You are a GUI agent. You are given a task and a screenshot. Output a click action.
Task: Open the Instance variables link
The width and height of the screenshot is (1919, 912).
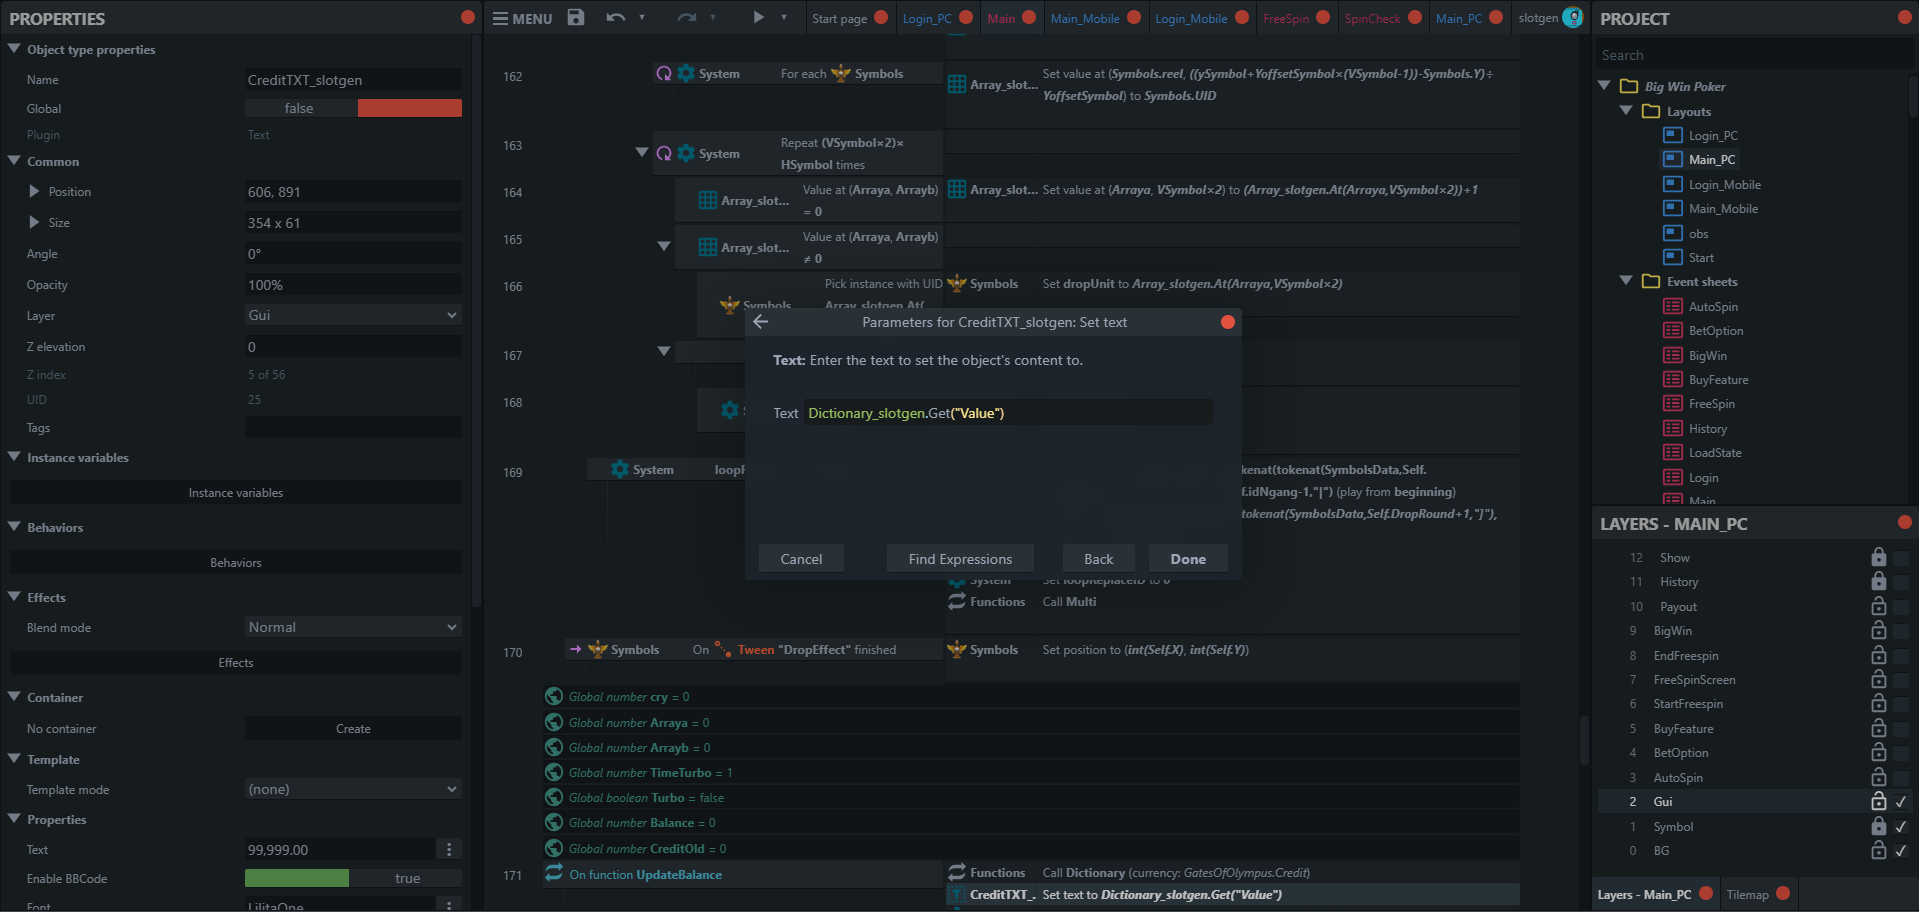236,492
